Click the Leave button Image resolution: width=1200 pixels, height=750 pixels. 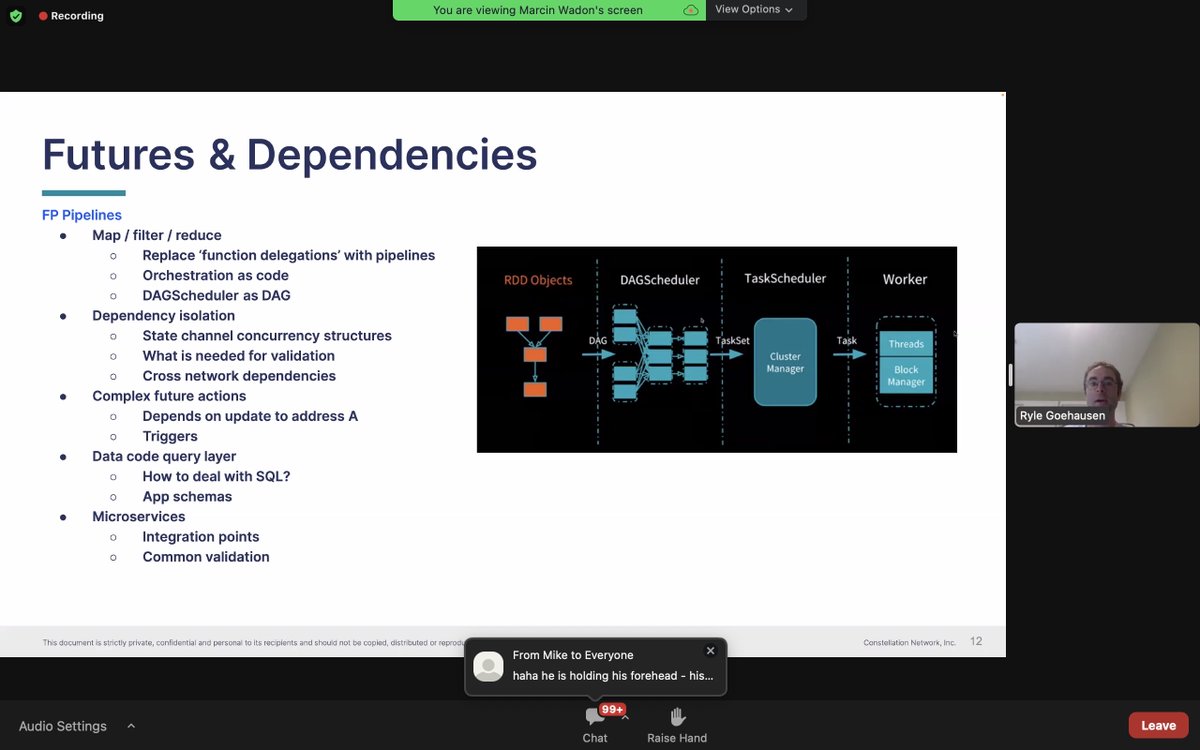tap(1157, 724)
